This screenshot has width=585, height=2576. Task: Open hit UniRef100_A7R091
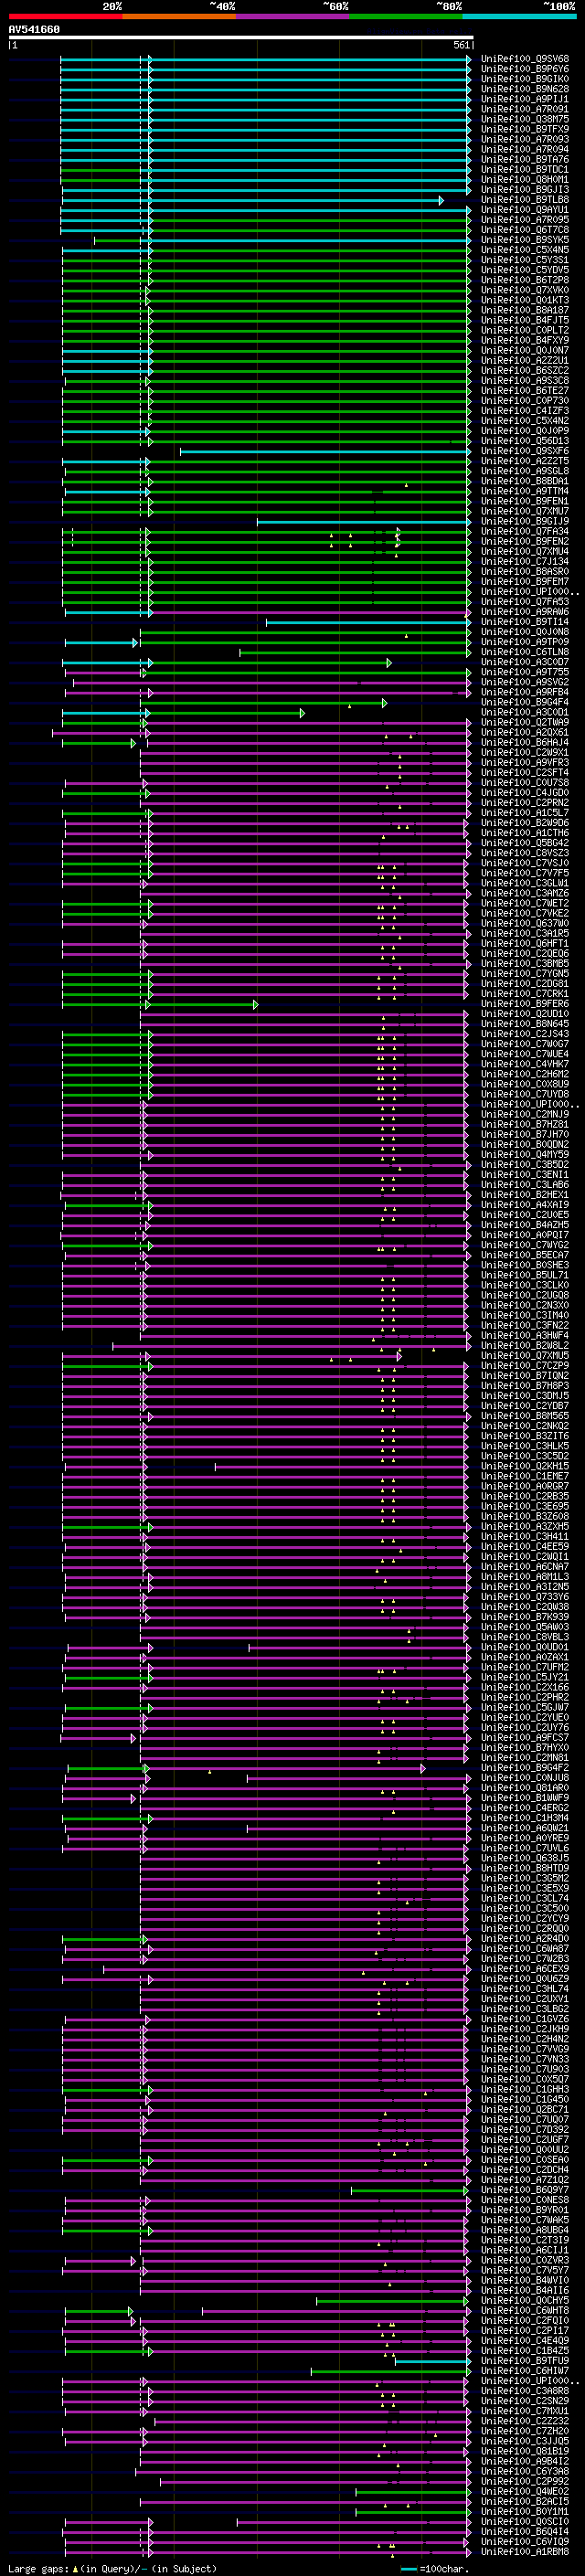click(525, 109)
